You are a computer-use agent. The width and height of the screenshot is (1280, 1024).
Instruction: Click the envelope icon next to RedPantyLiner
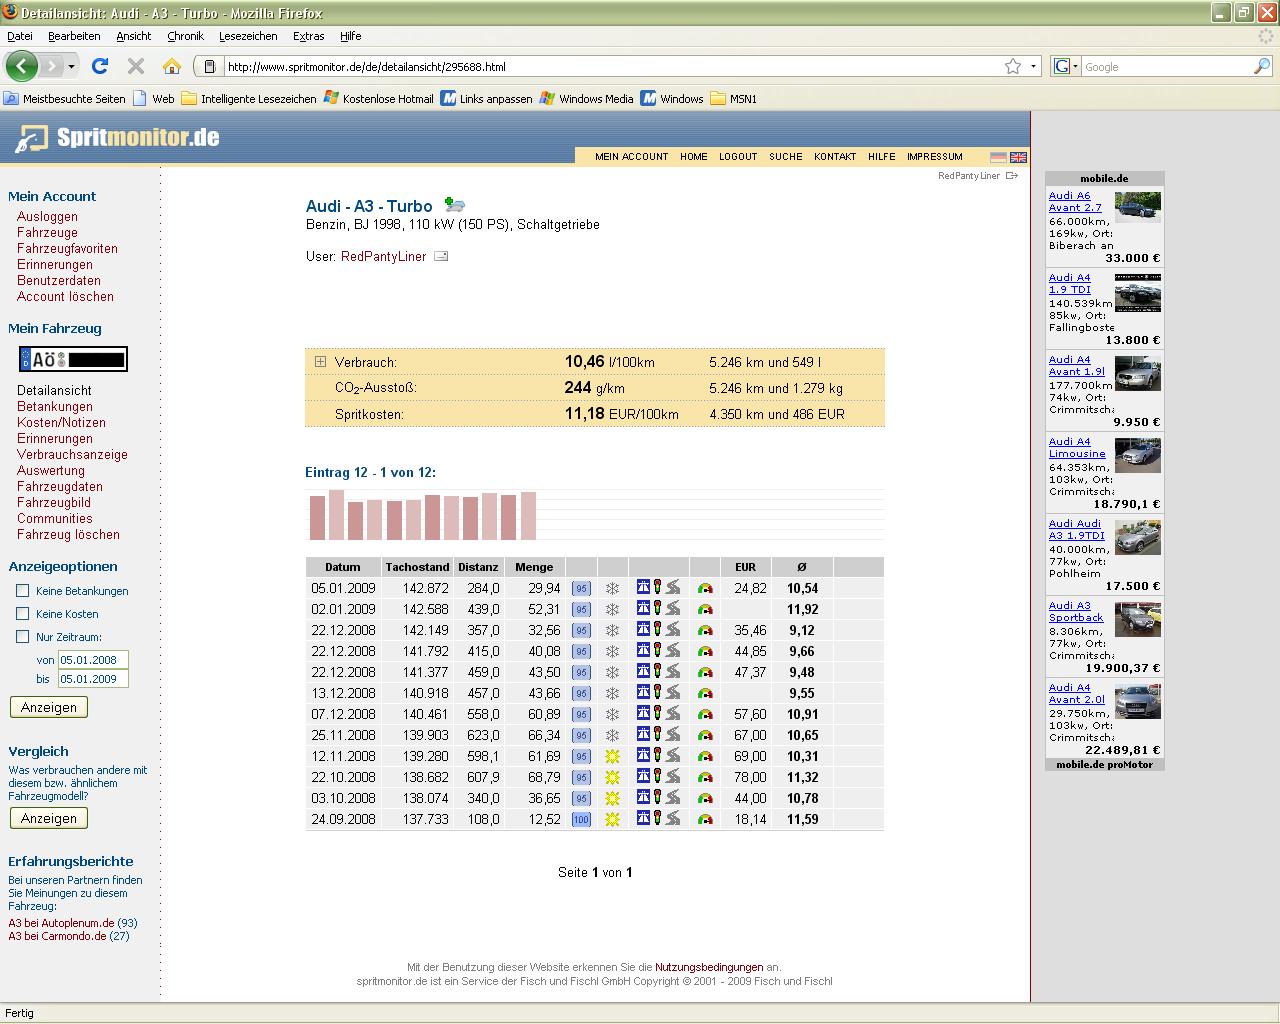[441, 256]
